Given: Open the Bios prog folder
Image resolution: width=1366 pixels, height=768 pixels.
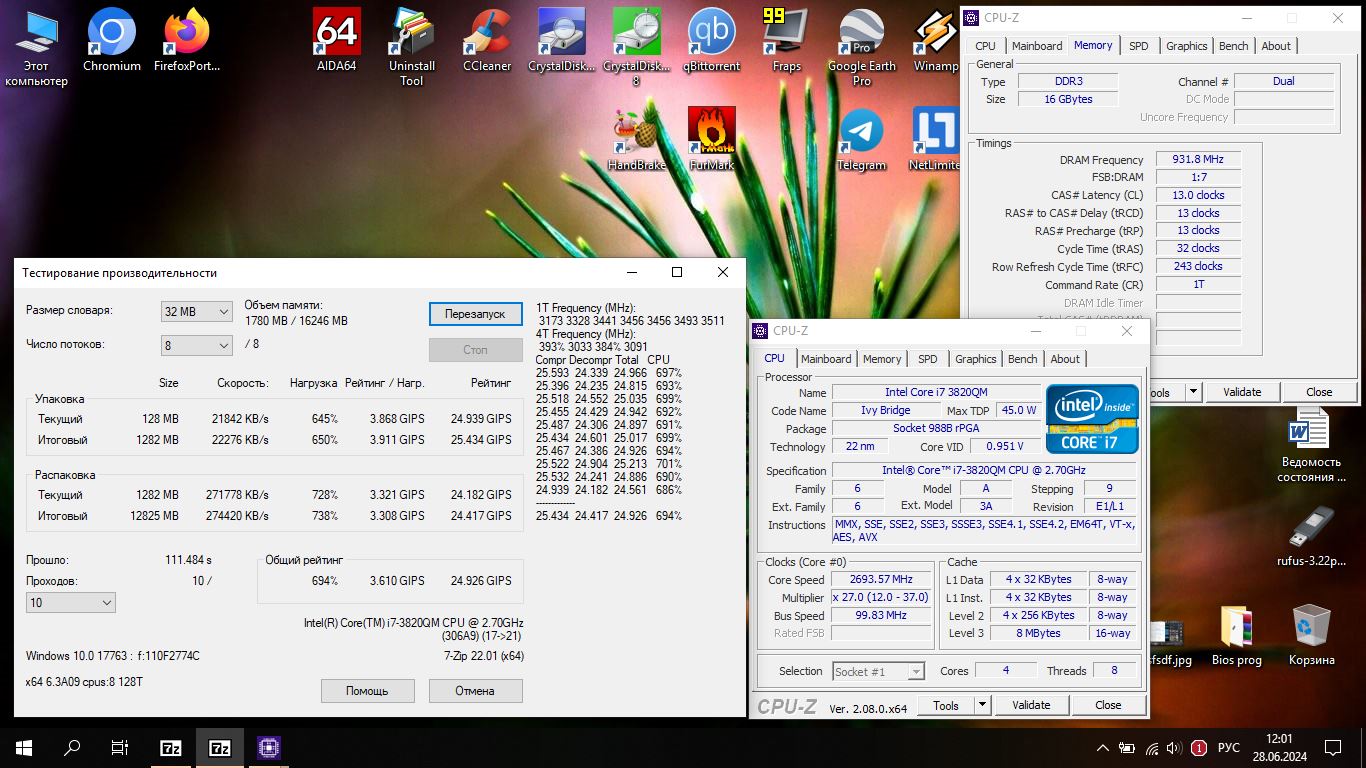Looking at the screenshot, I should point(1236,636).
